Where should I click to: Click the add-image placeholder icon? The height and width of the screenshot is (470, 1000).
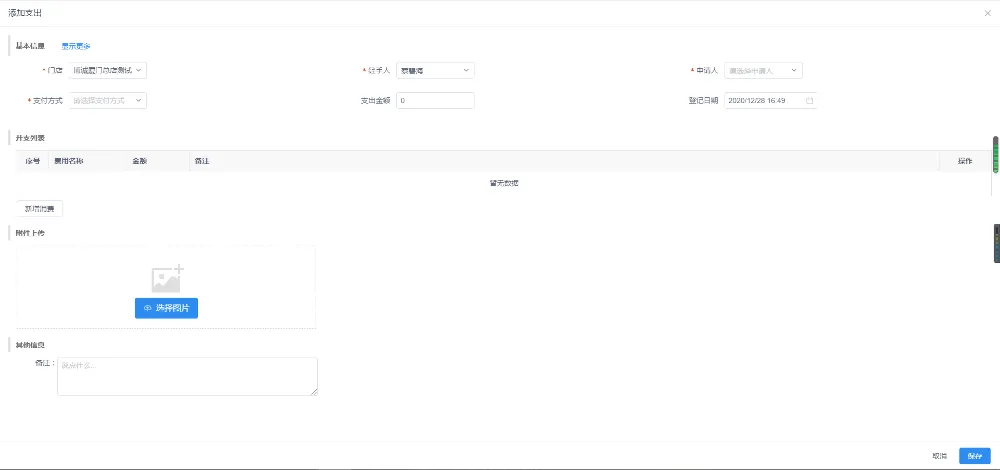[x=166, y=279]
